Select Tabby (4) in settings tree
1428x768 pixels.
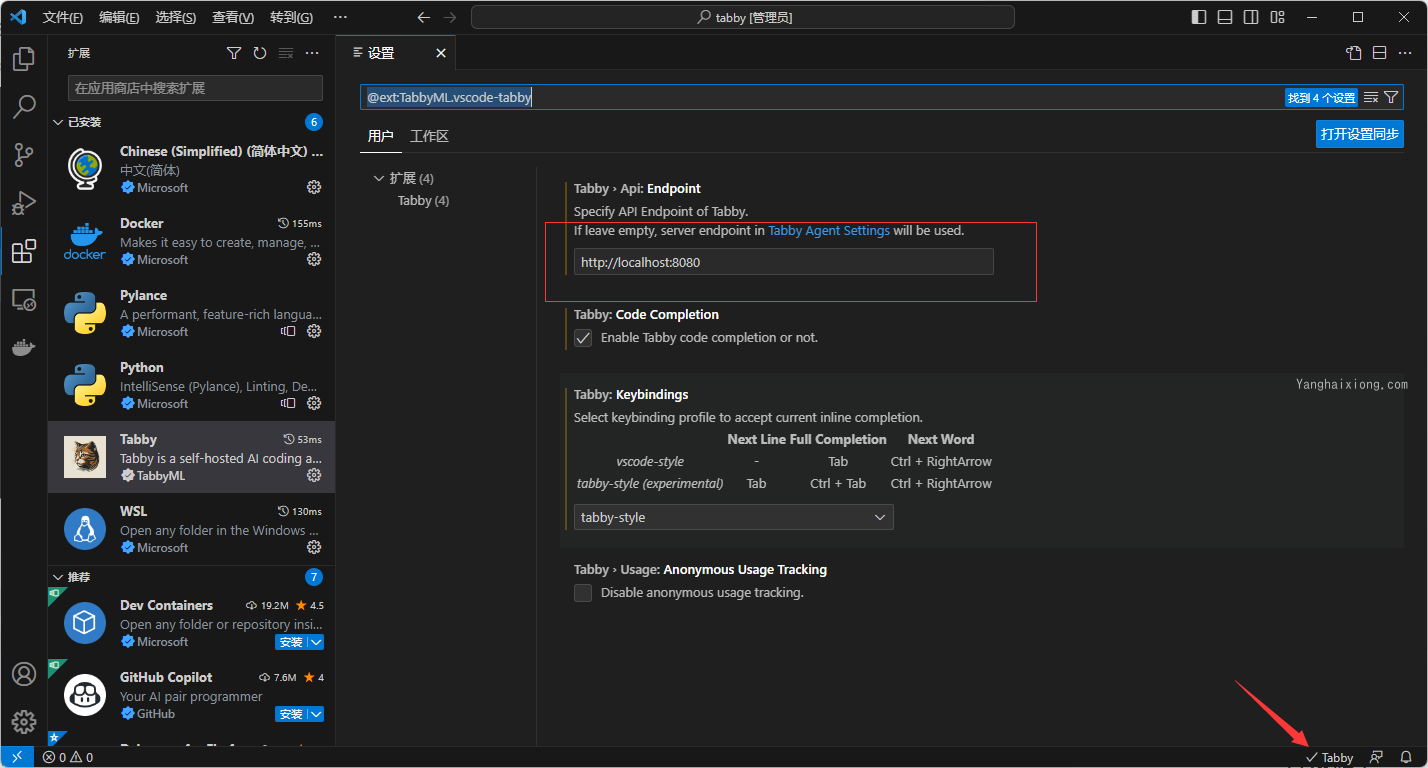point(423,200)
